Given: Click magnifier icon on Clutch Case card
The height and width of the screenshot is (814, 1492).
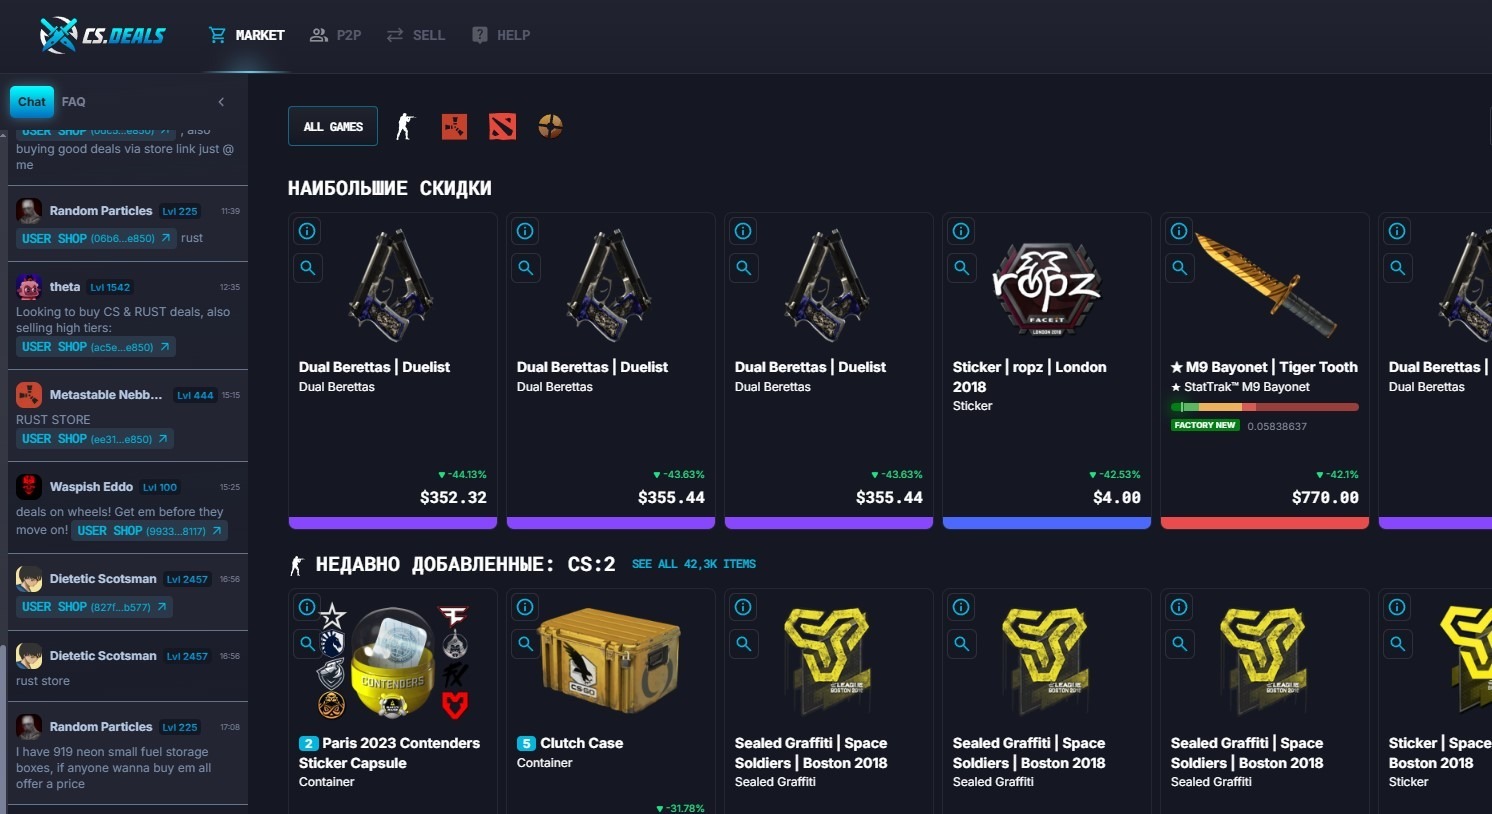Looking at the screenshot, I should tap(525, 644).
